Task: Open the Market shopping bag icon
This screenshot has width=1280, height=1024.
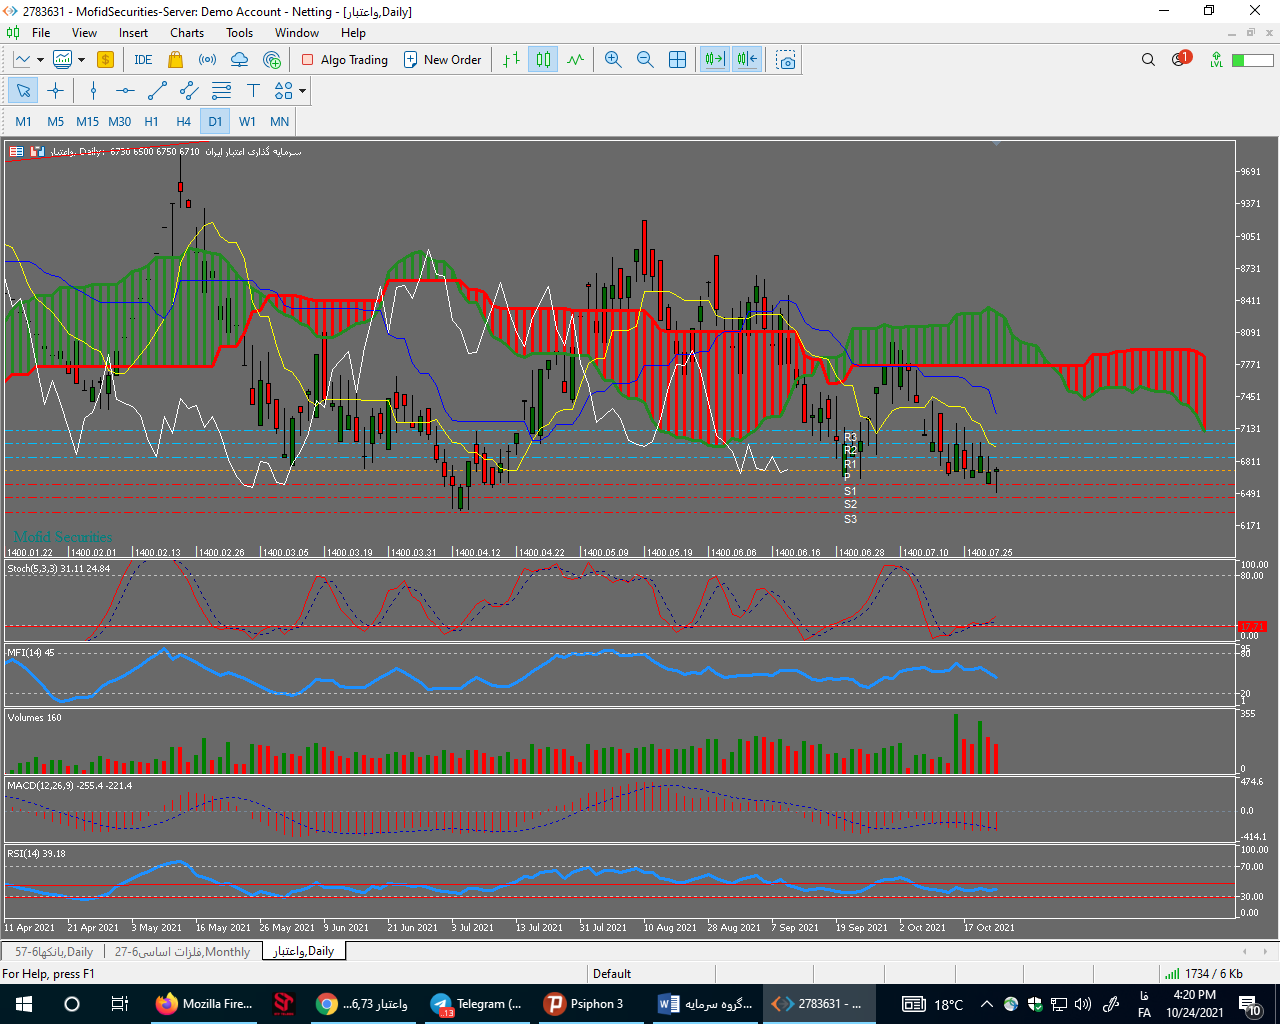Action: (176, 60)
